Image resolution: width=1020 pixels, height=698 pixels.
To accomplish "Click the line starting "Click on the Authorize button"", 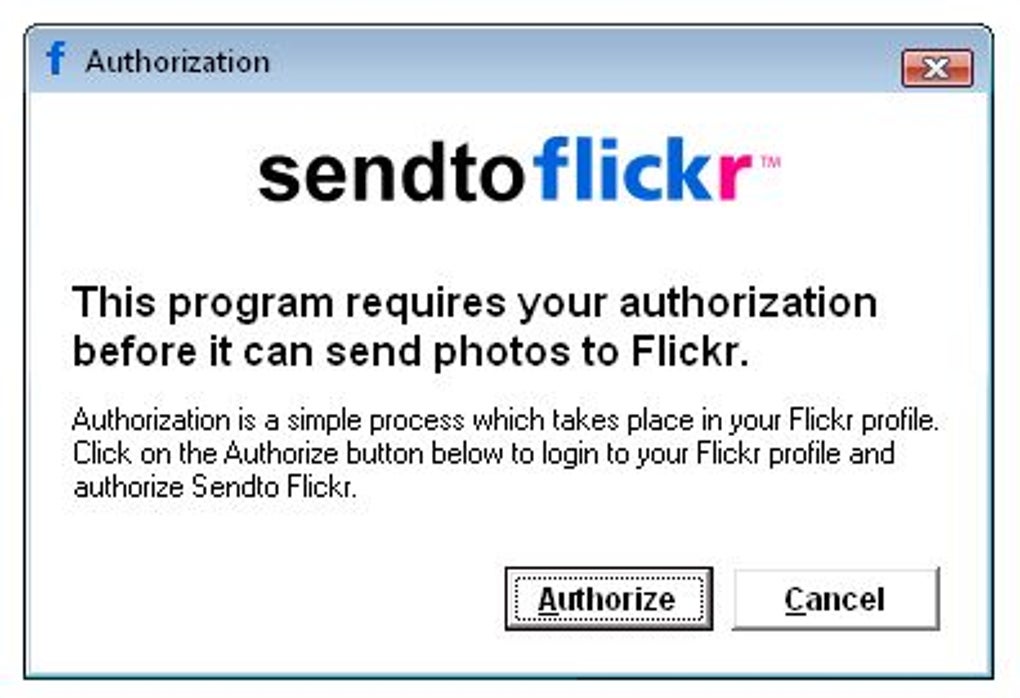I will click(483, 453).
